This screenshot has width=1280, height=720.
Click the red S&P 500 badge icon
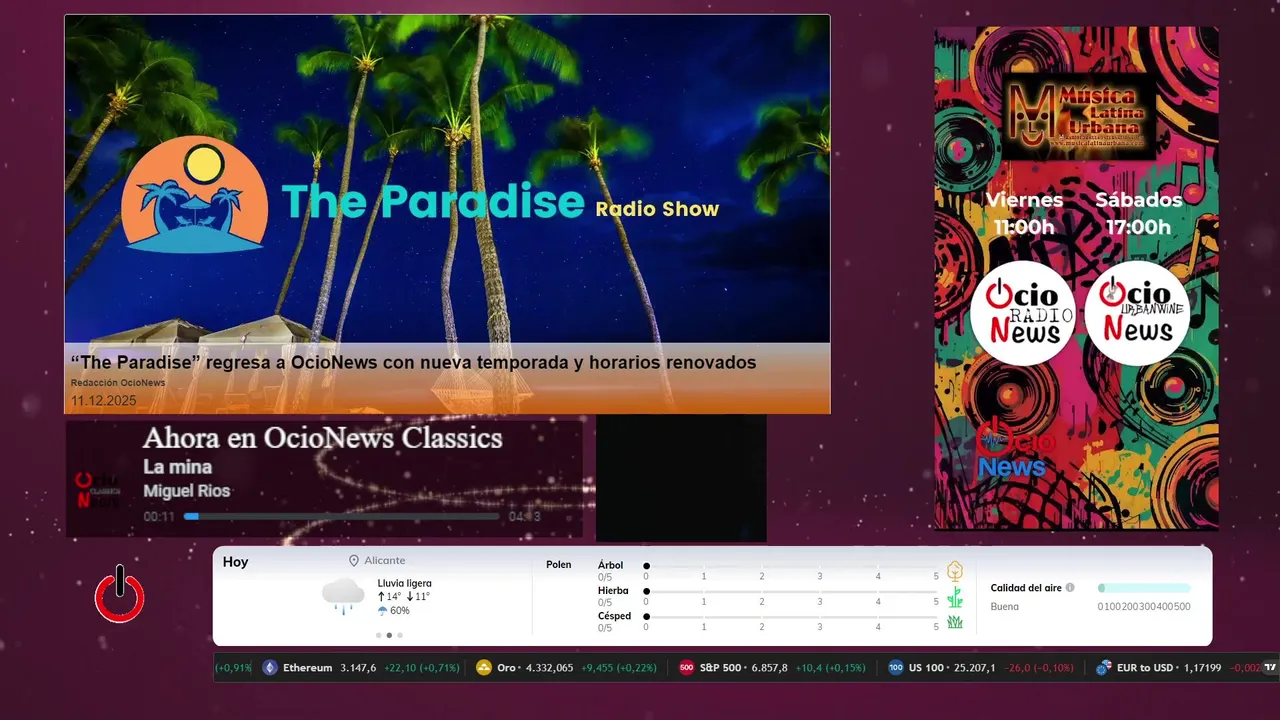[686, 668]
